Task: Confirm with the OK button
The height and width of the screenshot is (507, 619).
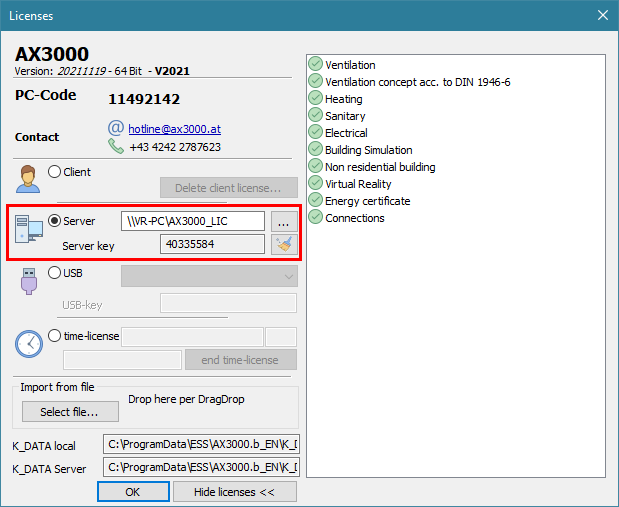Action: [133, 492]
